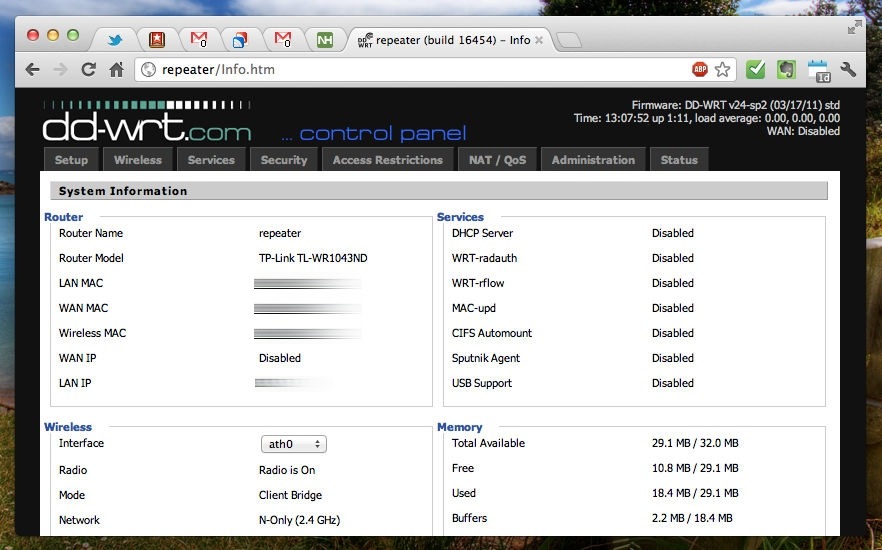Click the browser forward arrow
882x550 pixels.
click(60, 70)
